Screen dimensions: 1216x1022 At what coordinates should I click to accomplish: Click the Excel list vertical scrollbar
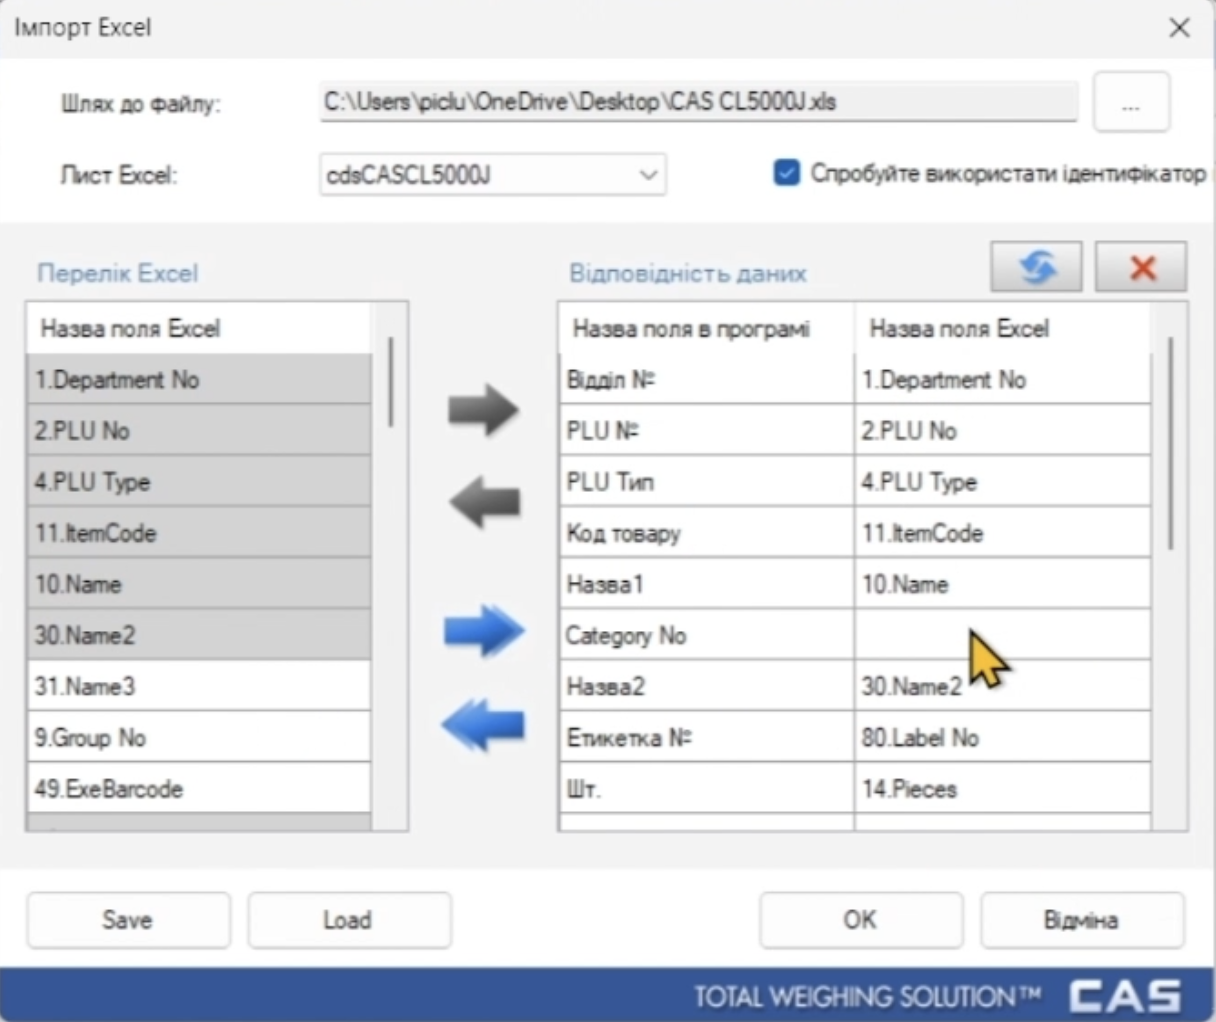[390, 383]
